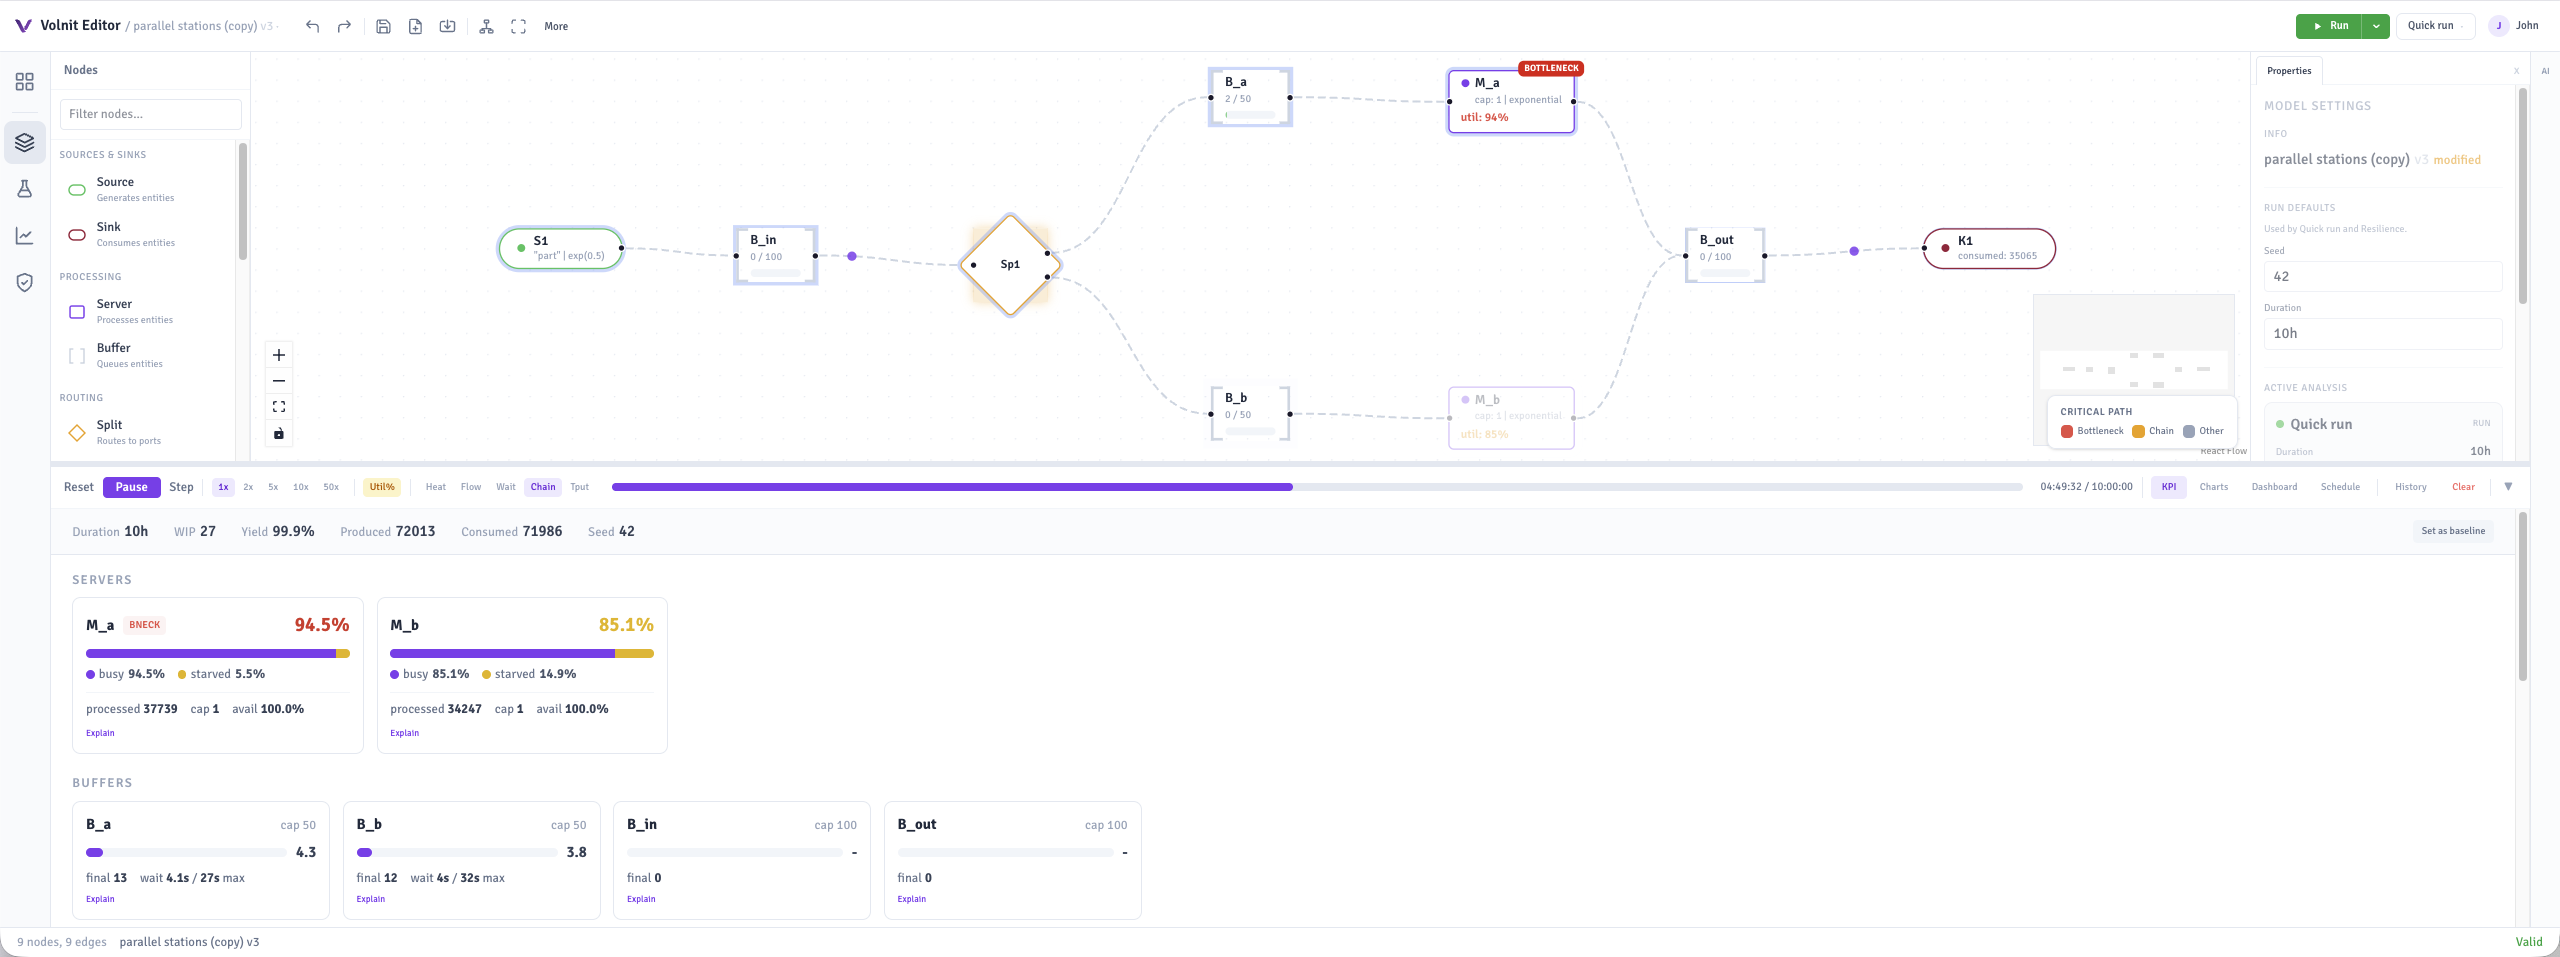This screenshot has height=957, width=2560.
Task: Collapse the results panel with the triangle
Action: click(2508, 487)
